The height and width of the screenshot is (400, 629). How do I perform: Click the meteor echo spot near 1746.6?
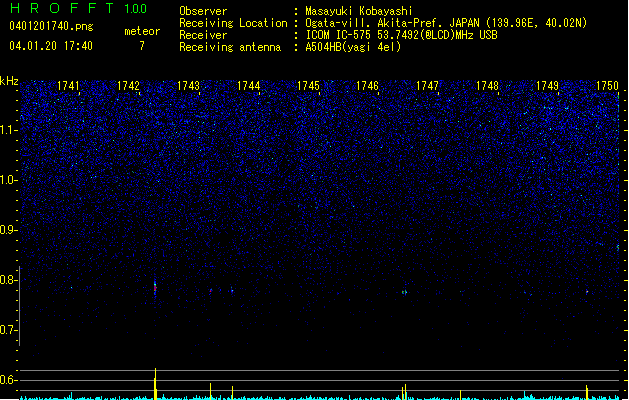coord(404,292)
